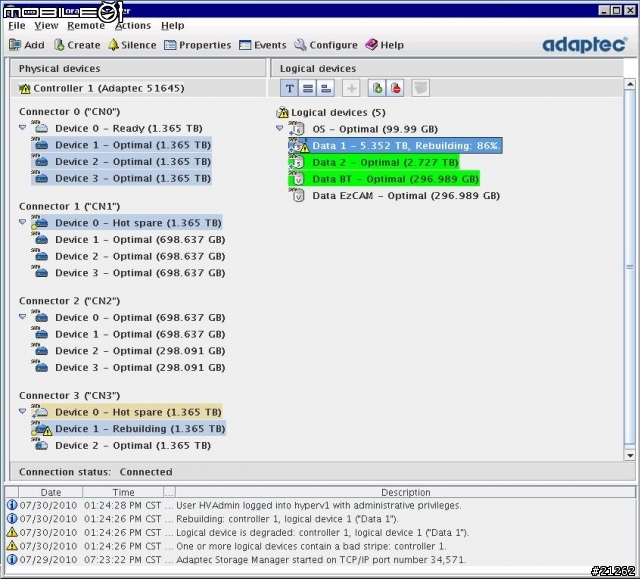The height and width of the screenshot is (579, 640).
Task: Click the scroll down arrow in logical pane
Action: (x=630, y=455)
